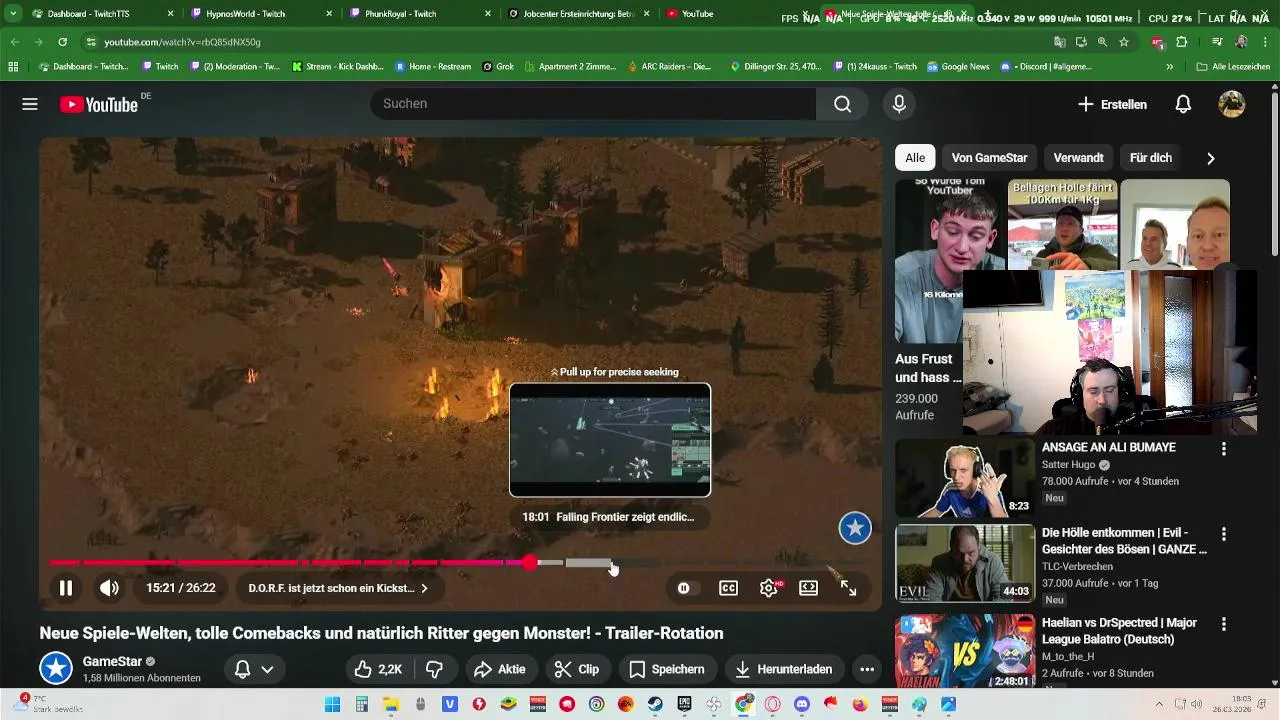1280x720 pixels.
Task: Open the 'Haelian vs DrSpectred' video thumbnail
Action: (965, 650)
